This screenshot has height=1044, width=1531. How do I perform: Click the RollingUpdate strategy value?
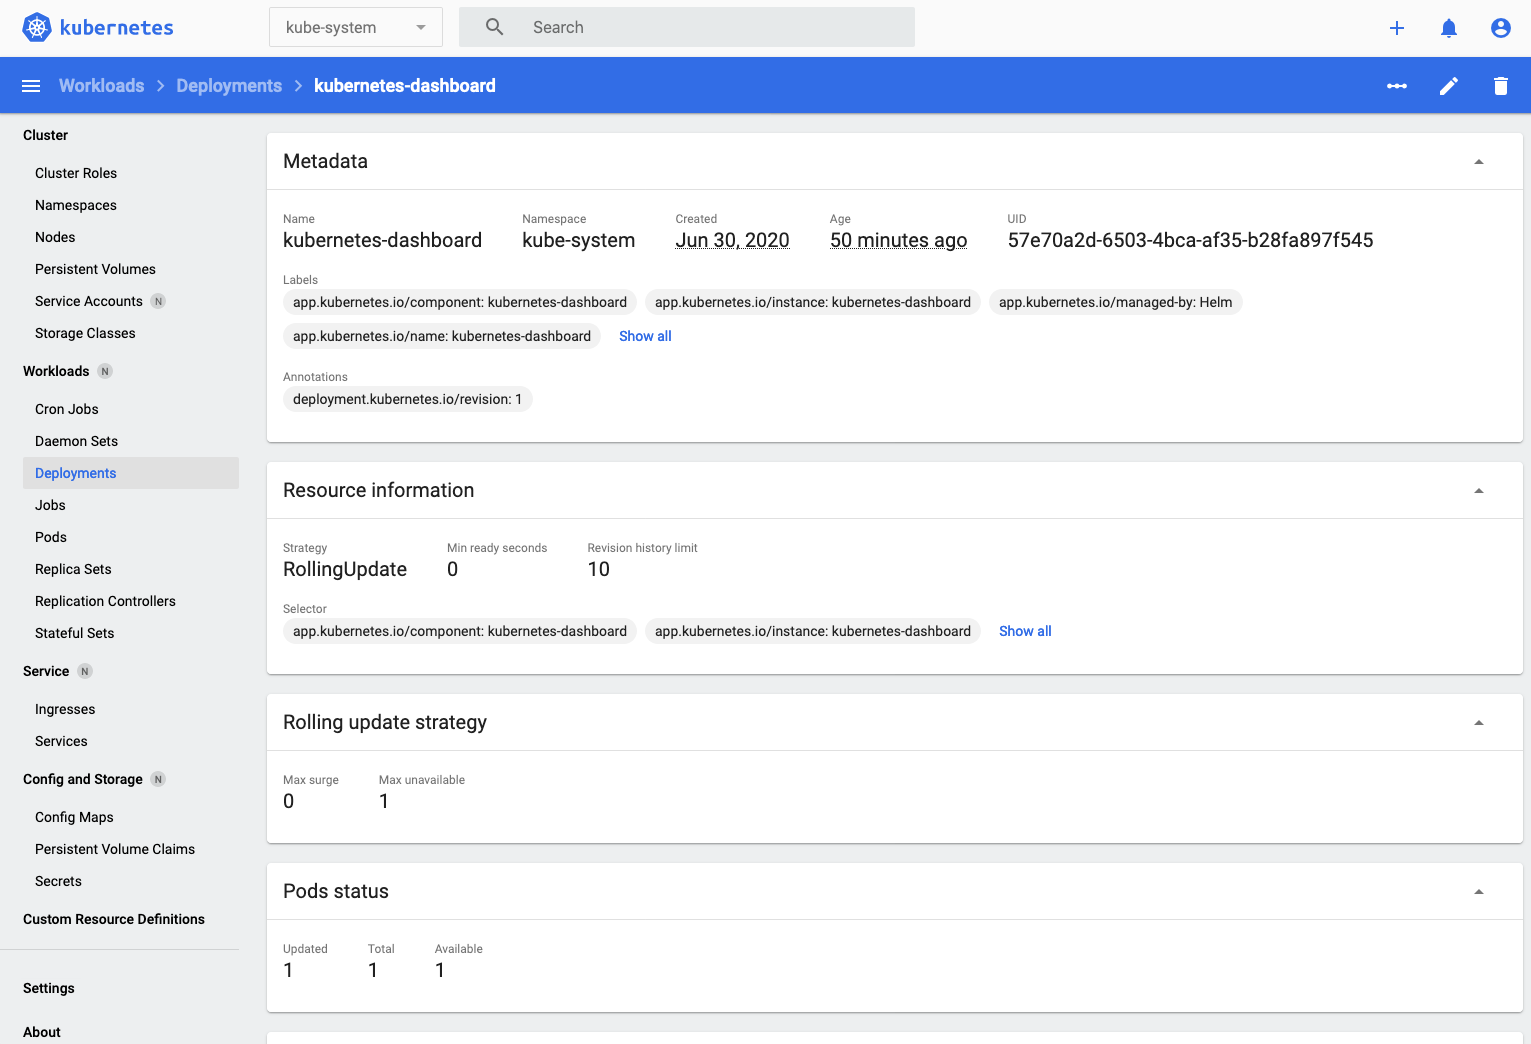[x=345, y=569]
